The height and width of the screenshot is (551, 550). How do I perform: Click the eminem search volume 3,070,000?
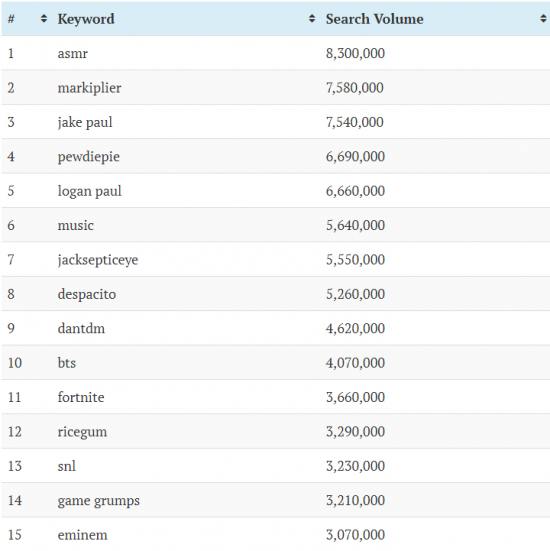[x=355, y=535]
